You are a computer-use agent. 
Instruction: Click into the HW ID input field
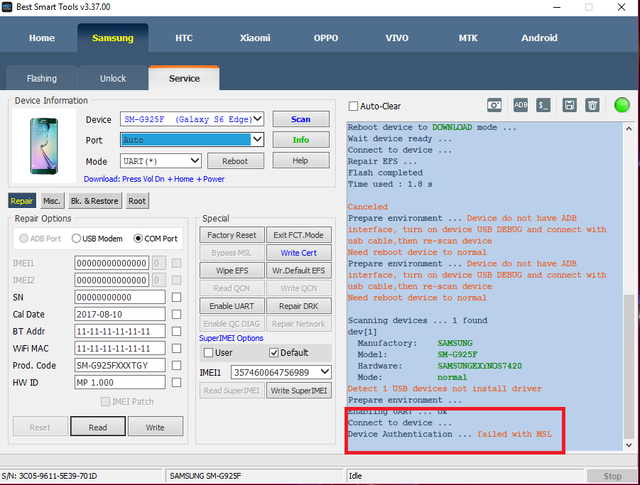(120, 383)
